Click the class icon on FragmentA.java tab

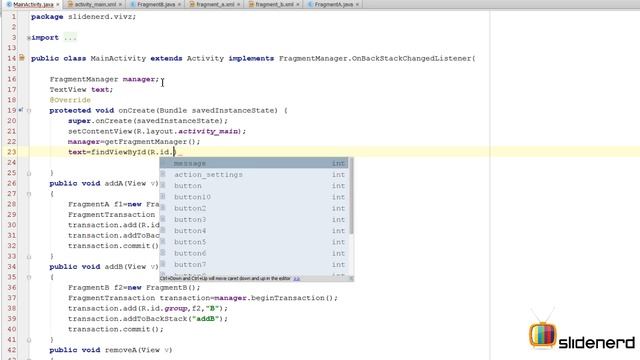point(311,4)
